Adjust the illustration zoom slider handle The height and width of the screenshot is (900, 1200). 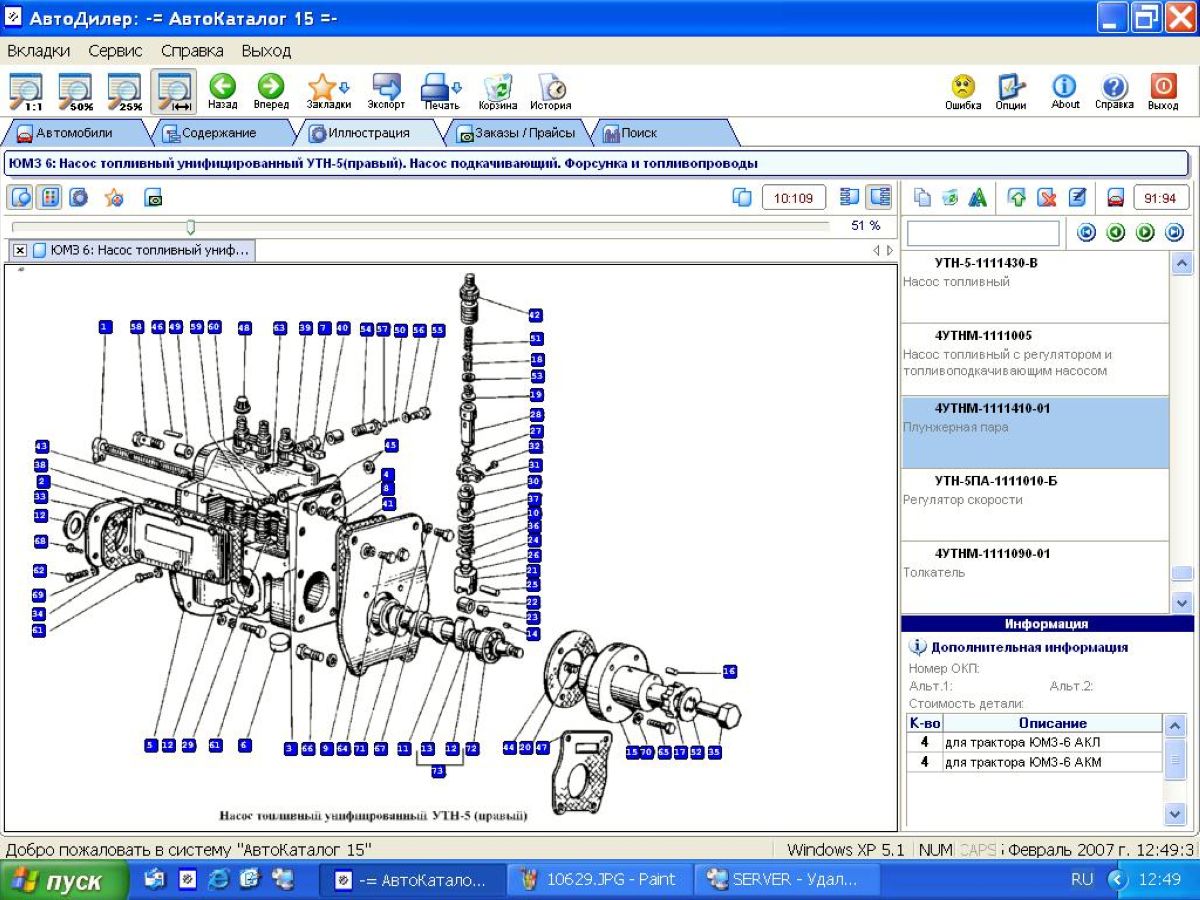(x=191, y=227)
